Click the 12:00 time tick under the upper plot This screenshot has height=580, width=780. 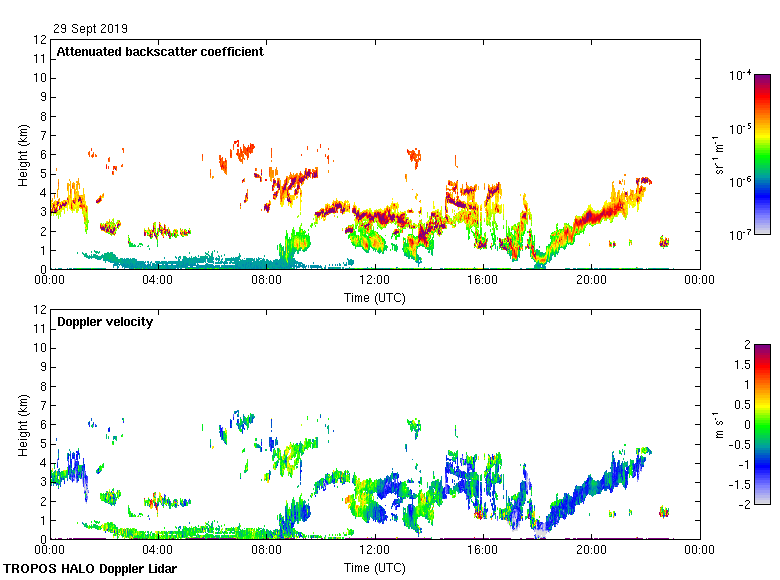click(x=375, y=282)
